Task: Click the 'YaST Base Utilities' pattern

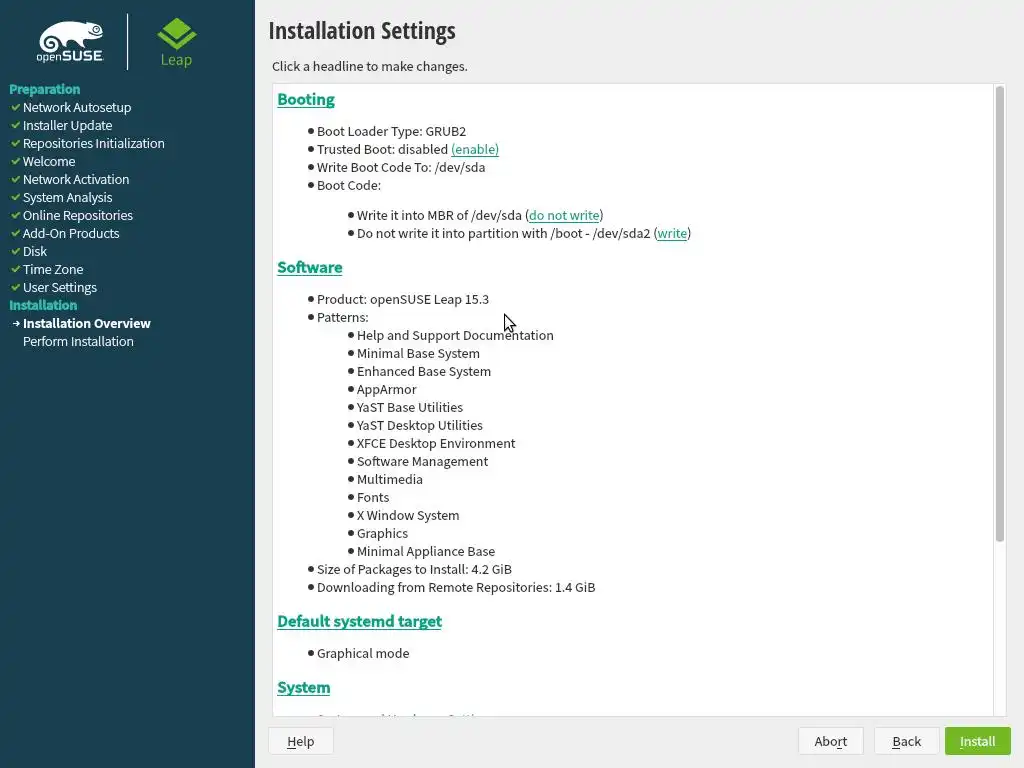Action: click(409, 408)
